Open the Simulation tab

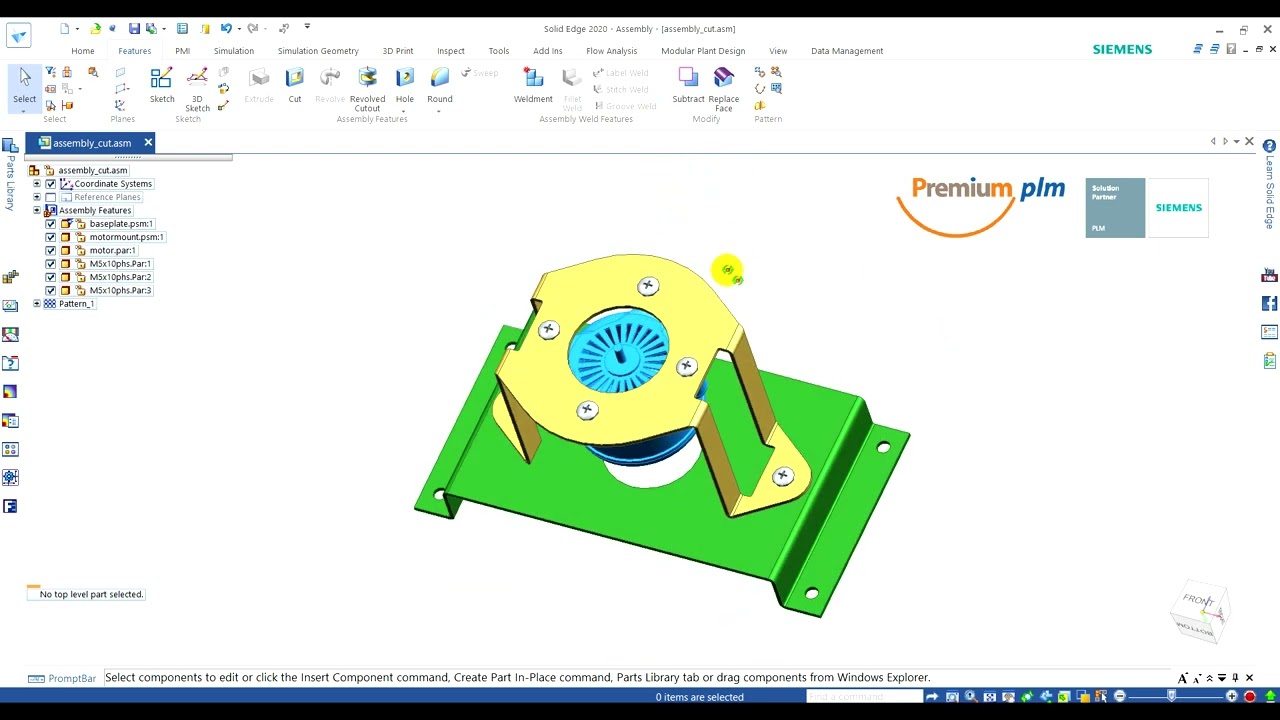pos(234,51)
